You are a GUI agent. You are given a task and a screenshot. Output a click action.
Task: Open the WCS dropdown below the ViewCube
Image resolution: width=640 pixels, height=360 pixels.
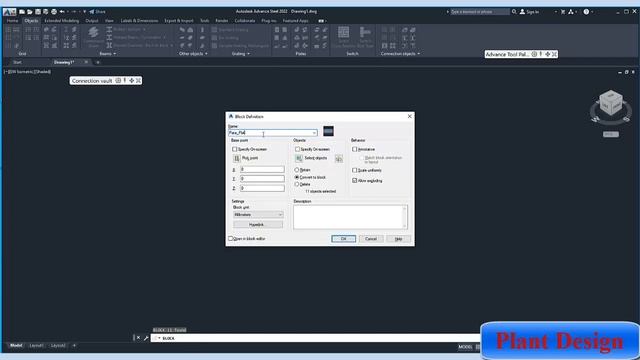[611, 134]
